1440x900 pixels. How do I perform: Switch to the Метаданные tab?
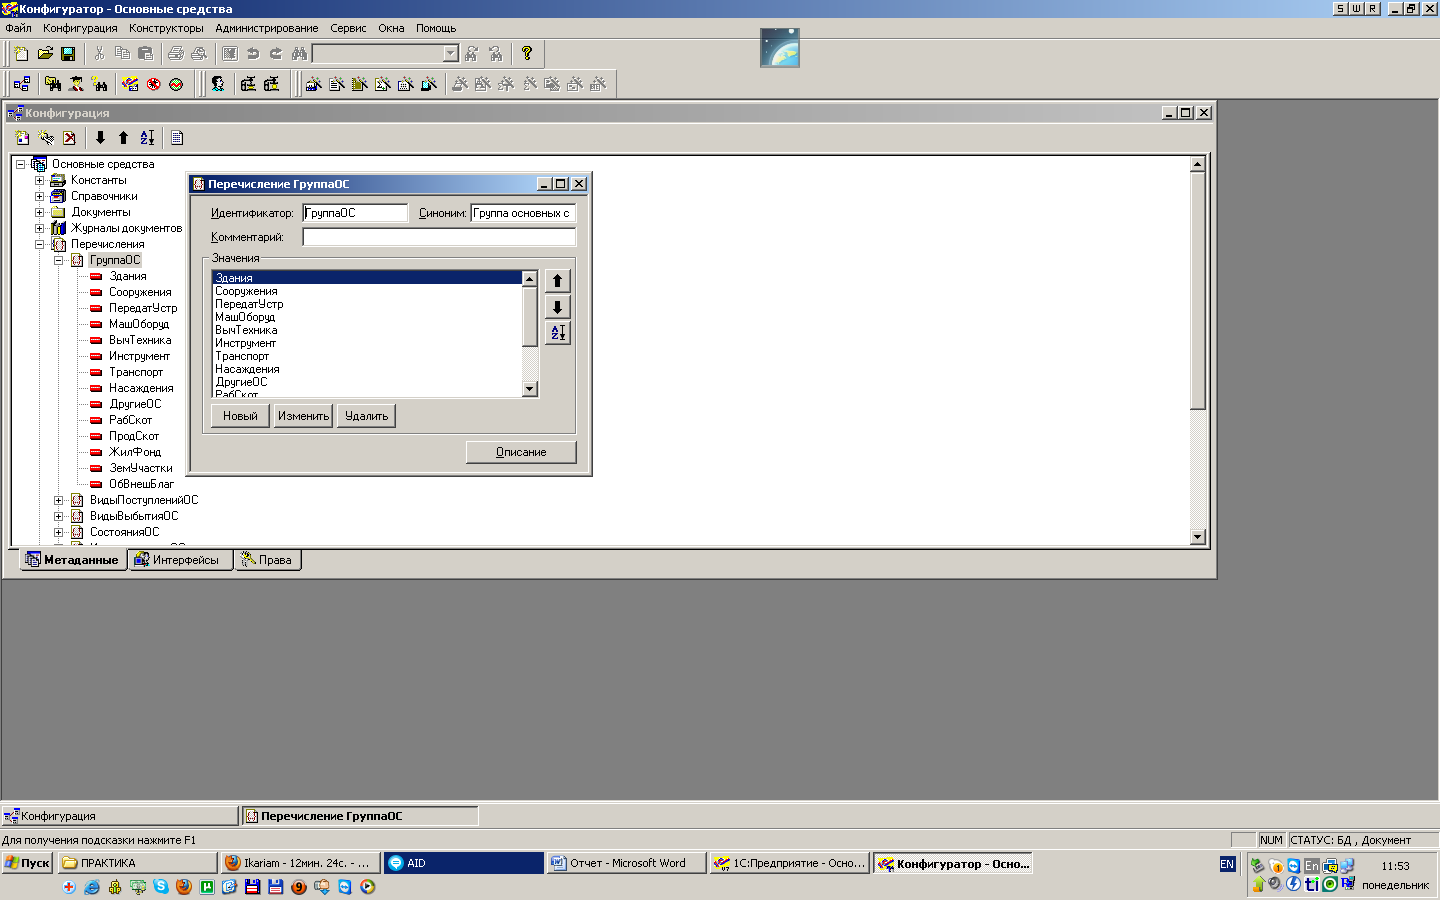[73, 560]
